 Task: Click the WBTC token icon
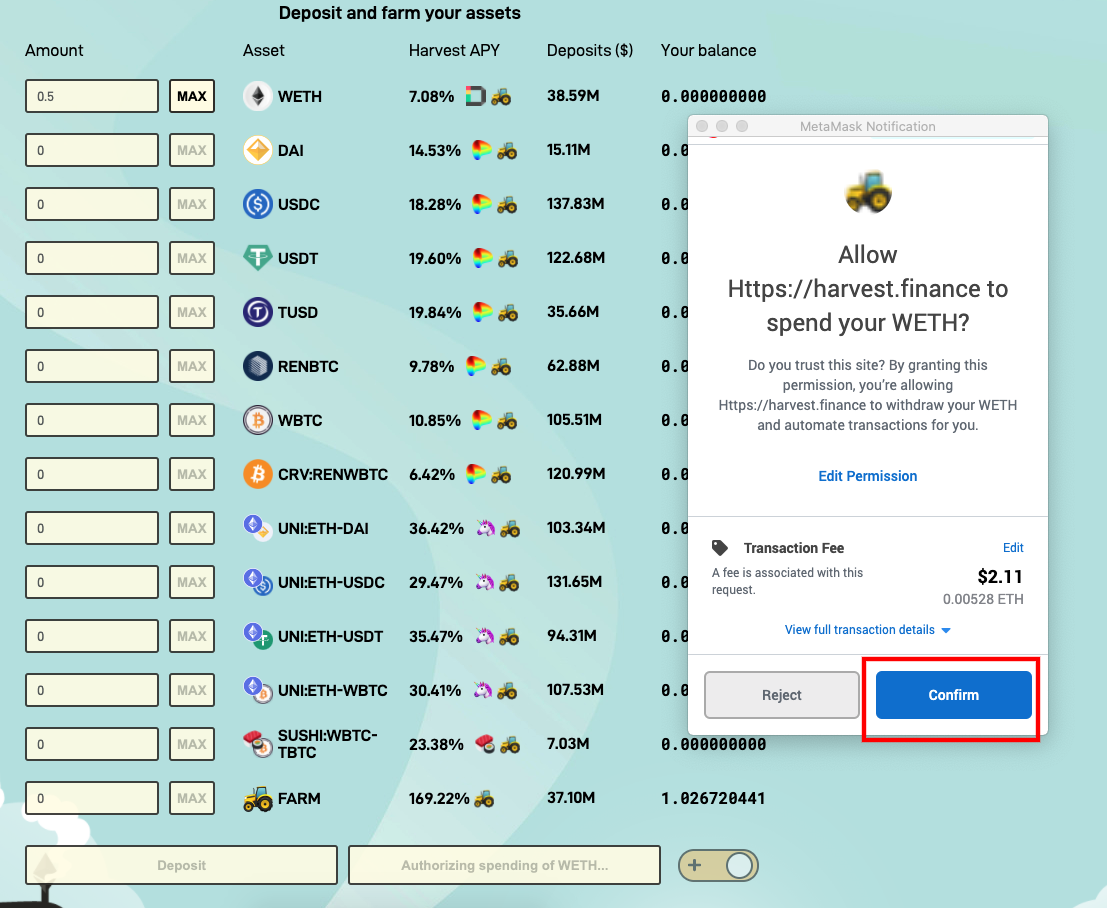coord(258,420)
